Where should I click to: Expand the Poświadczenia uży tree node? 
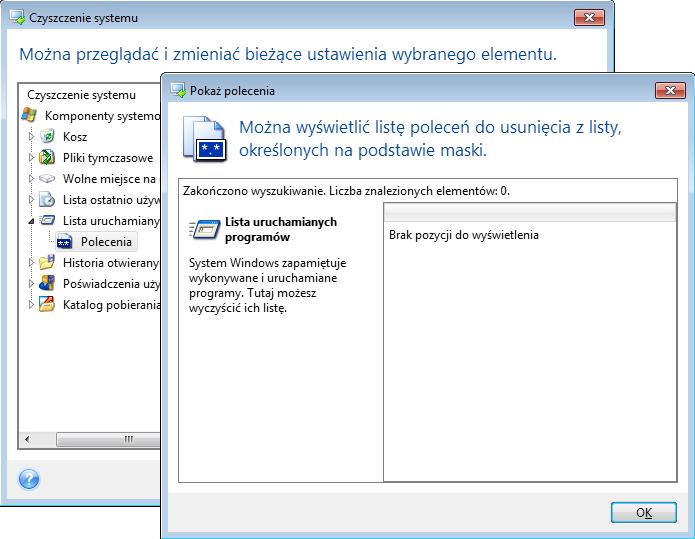click(31, 283)
